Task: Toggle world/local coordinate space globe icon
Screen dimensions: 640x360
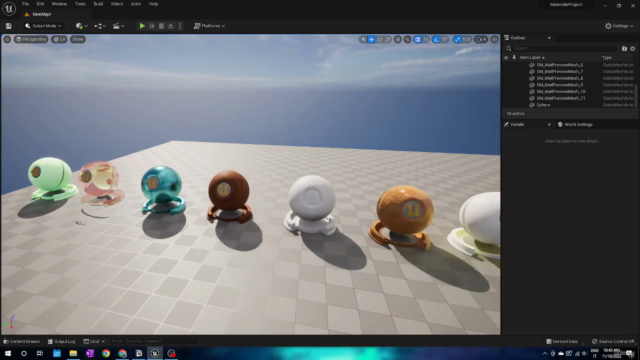Action: click(x=398, y=40)
